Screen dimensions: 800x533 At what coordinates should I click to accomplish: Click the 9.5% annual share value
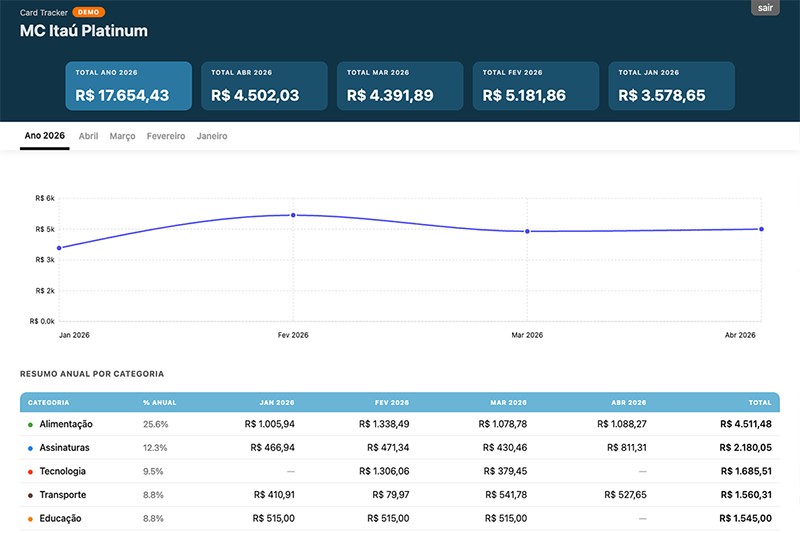[153, 471]
